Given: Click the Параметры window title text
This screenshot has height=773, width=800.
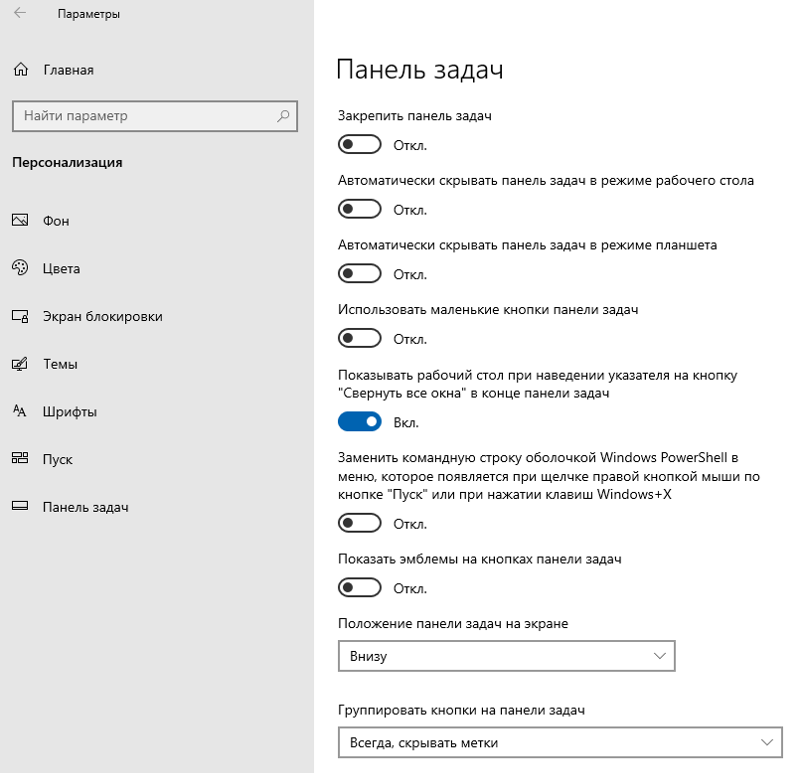Looking at the screenshot, I should [89, 14].
